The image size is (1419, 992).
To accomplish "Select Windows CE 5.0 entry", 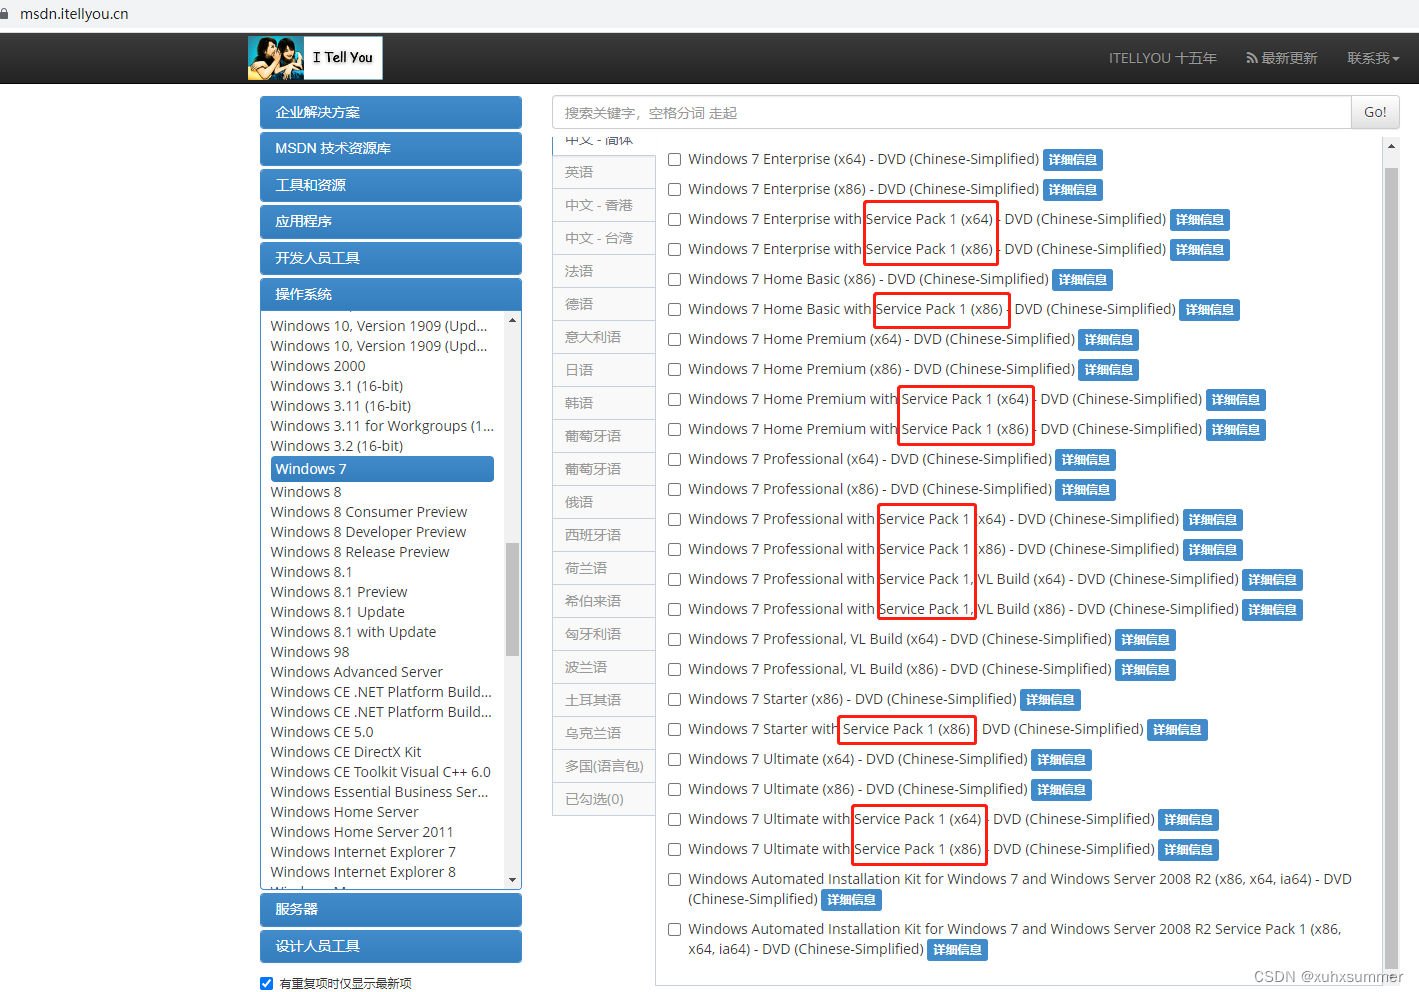I will pos(322,732).
